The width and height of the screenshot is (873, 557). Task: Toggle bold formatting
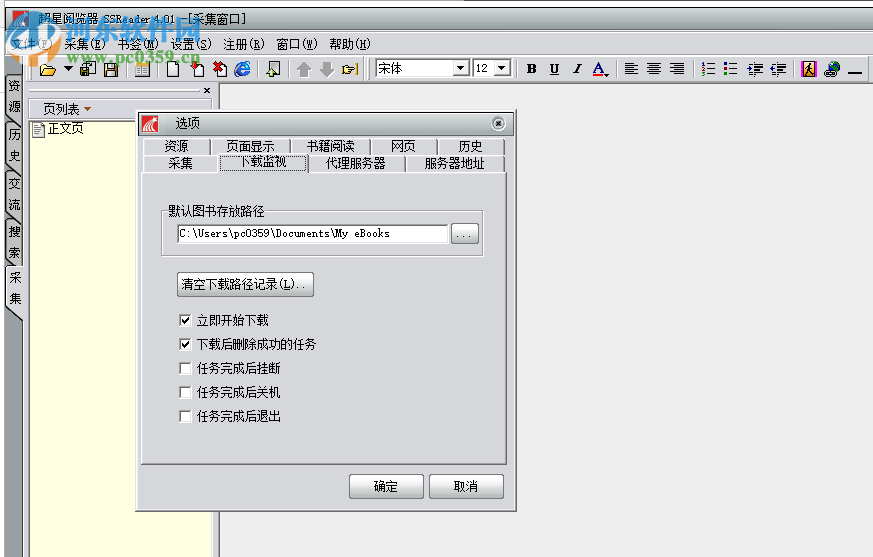tap(532, 69)
